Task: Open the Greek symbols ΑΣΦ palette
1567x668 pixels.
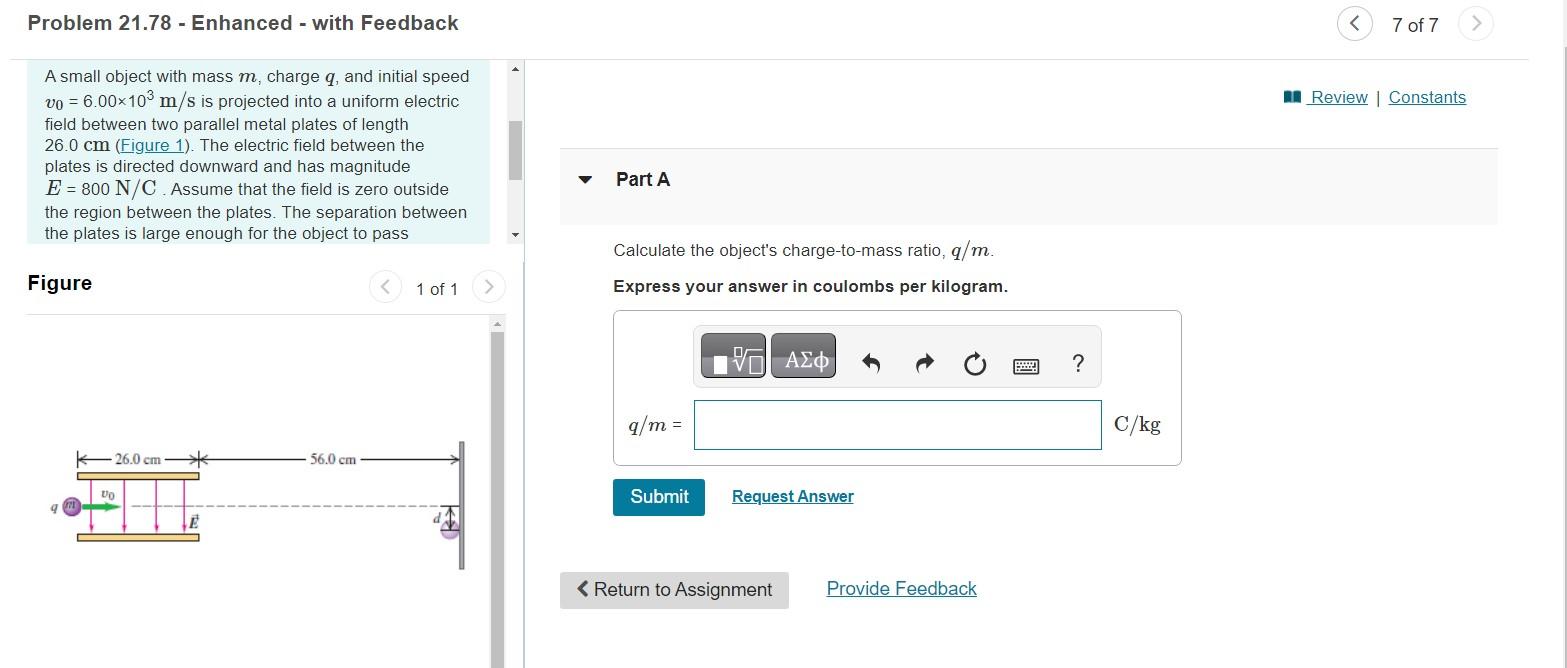Action: point(804,356)
